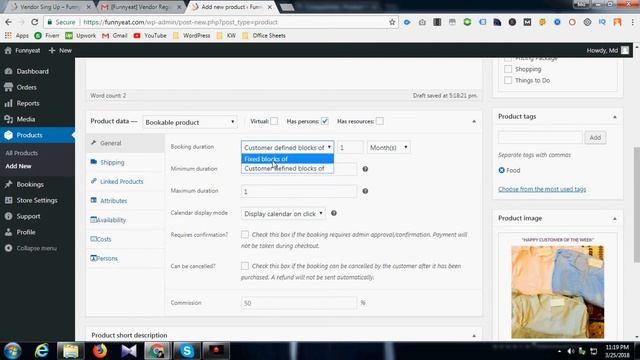Click New in admin toolbar
640x360 pixels.
(60, 51)
